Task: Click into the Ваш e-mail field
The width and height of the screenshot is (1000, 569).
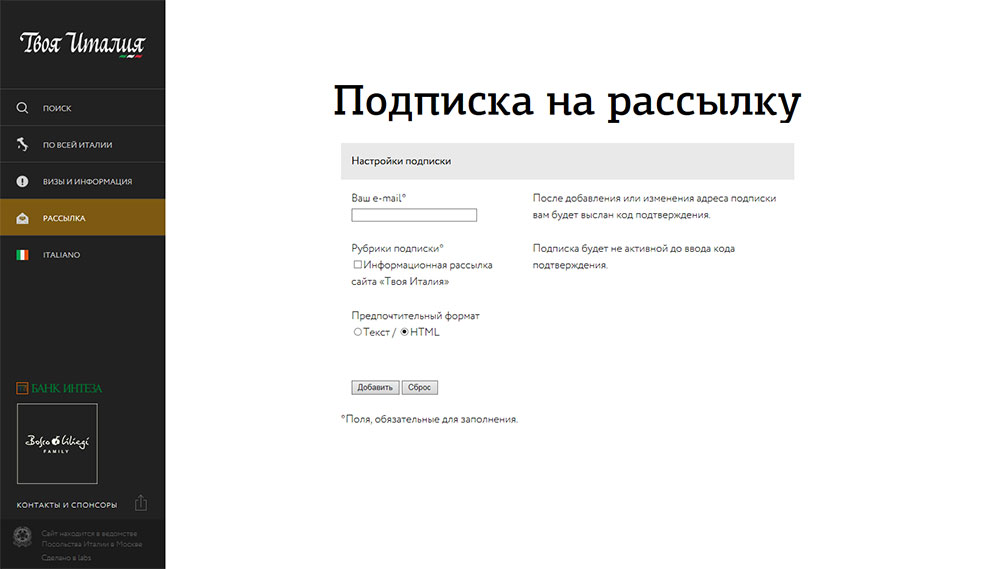Action: [414, 215]
